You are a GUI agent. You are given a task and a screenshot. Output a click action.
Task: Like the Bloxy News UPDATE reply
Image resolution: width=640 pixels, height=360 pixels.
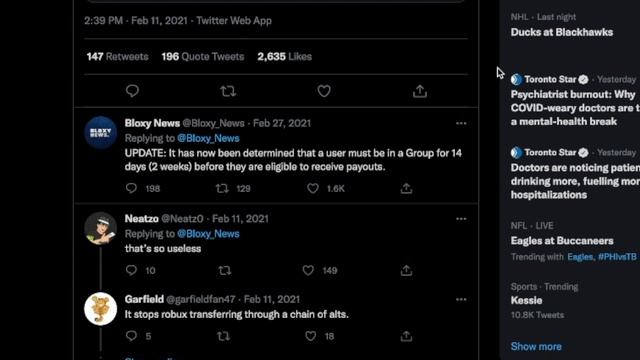(313, 188)
